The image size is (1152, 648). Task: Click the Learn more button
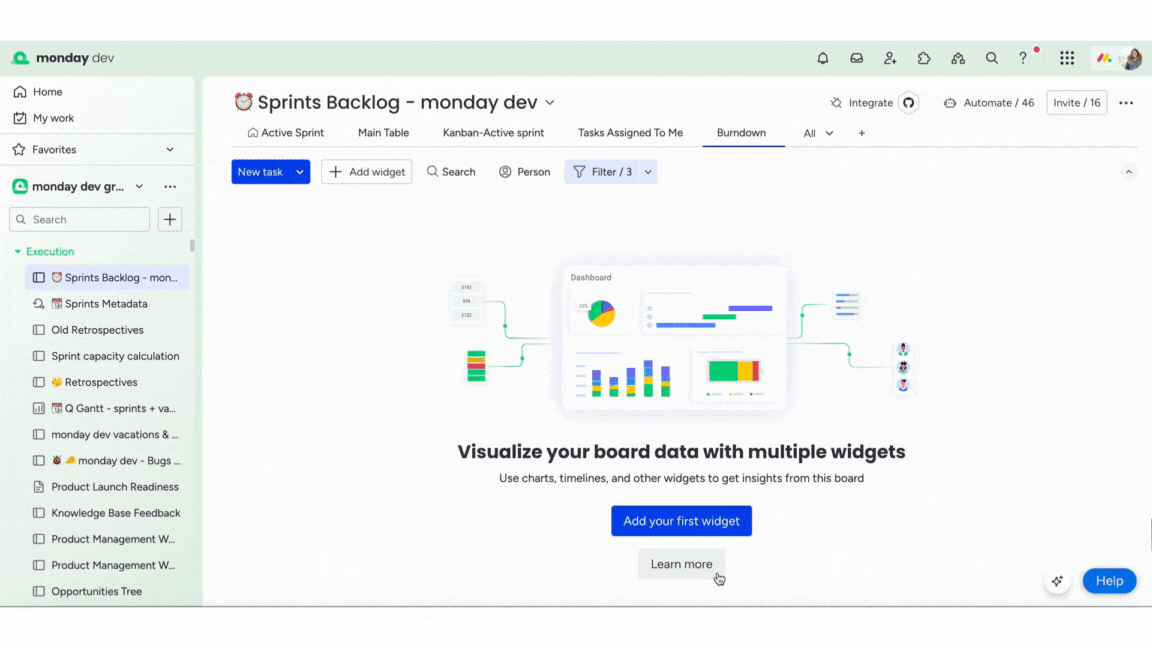click(681, 564)
